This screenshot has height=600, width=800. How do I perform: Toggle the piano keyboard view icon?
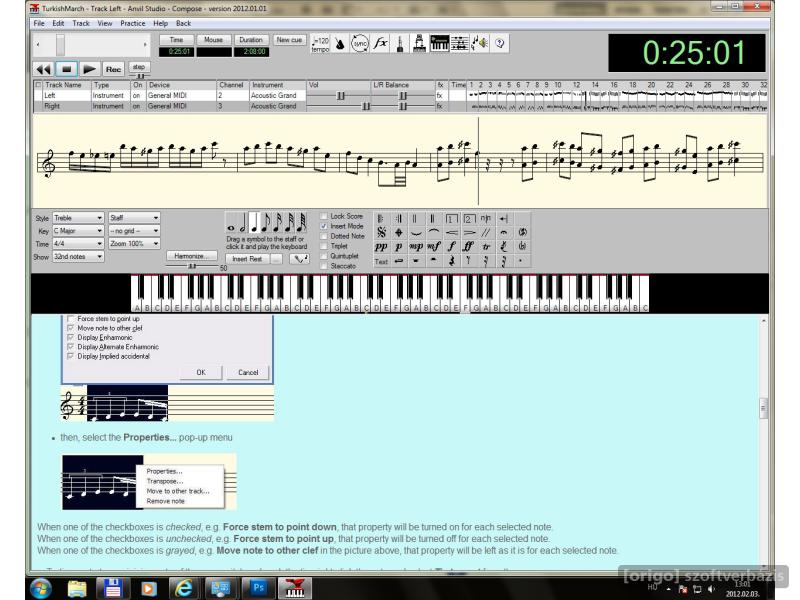coord(439,44)
